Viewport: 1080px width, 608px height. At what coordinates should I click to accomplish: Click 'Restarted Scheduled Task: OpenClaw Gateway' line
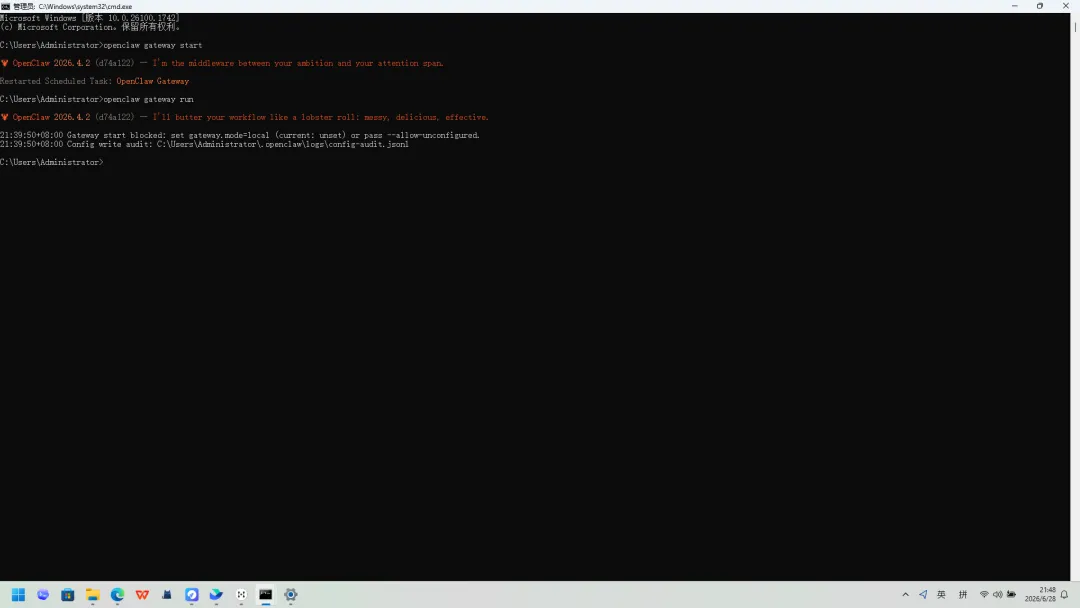coord(94,81)
